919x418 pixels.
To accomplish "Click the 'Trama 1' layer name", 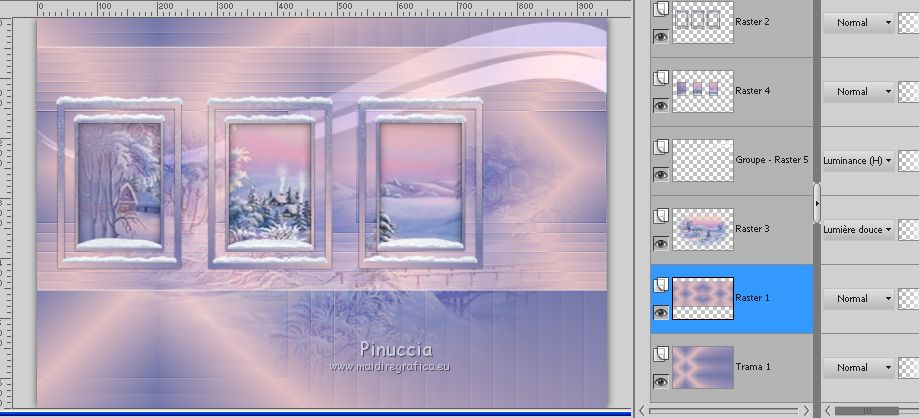I will pyautogui.click(x=753, y=367).
